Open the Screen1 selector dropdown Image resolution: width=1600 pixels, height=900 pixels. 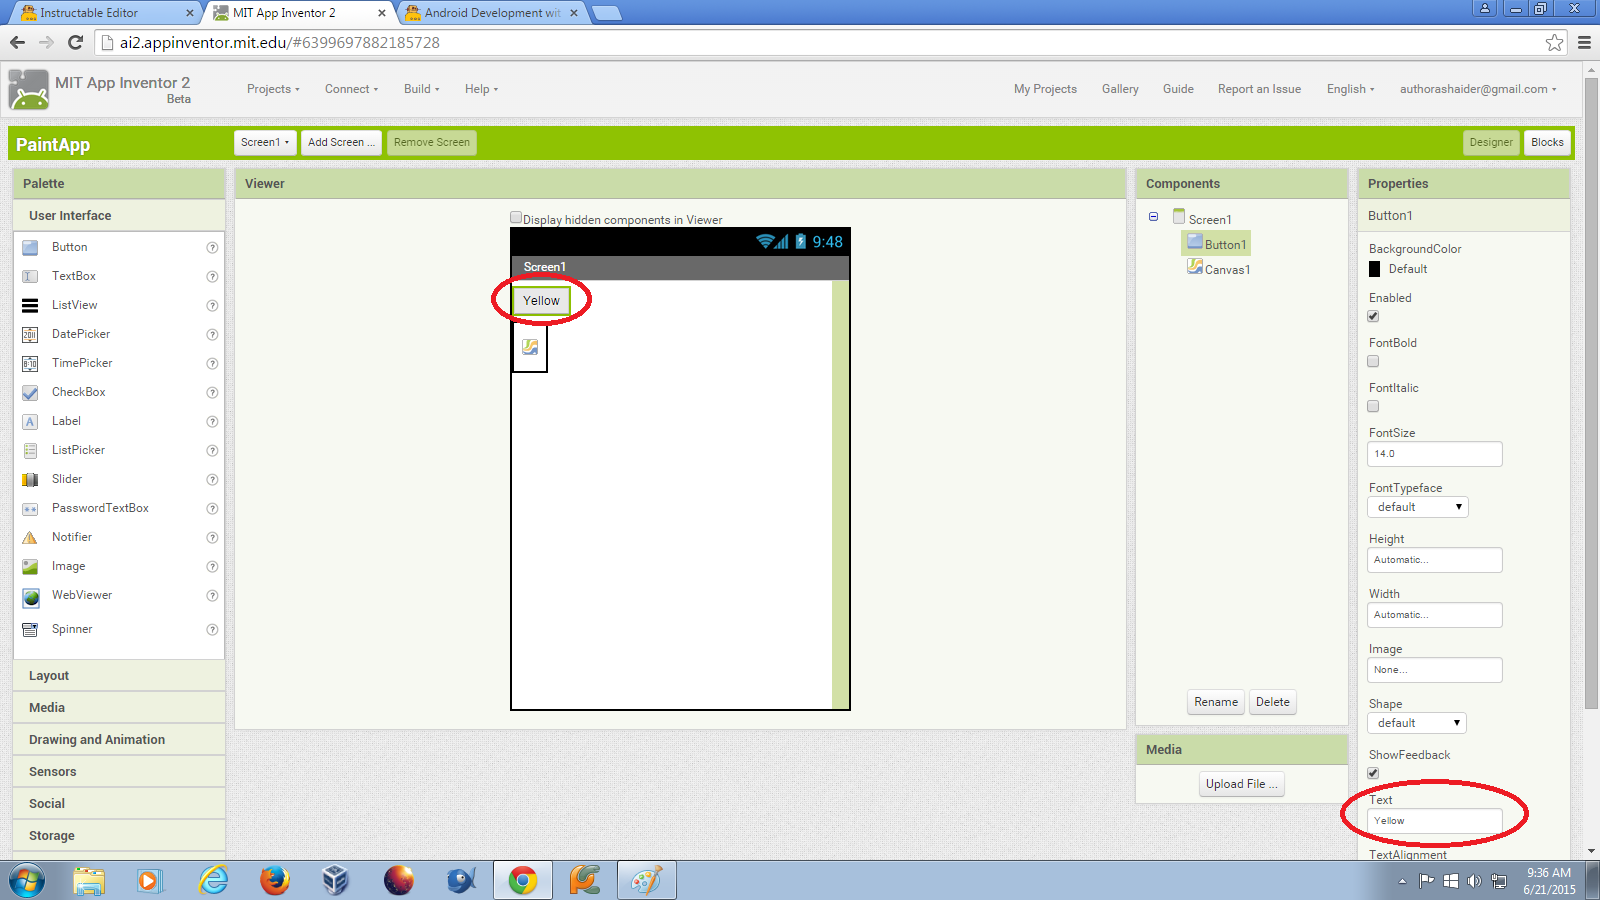(265, 142)
